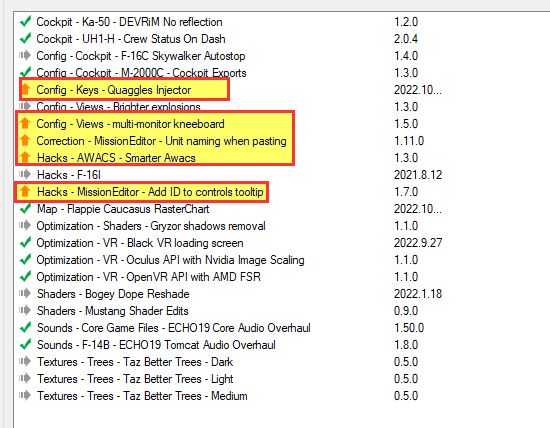Viewport: 550px width, 428px height.
Task: Select Textures - Trees - Taz Better Trees - Light
Action: [135, 379]
